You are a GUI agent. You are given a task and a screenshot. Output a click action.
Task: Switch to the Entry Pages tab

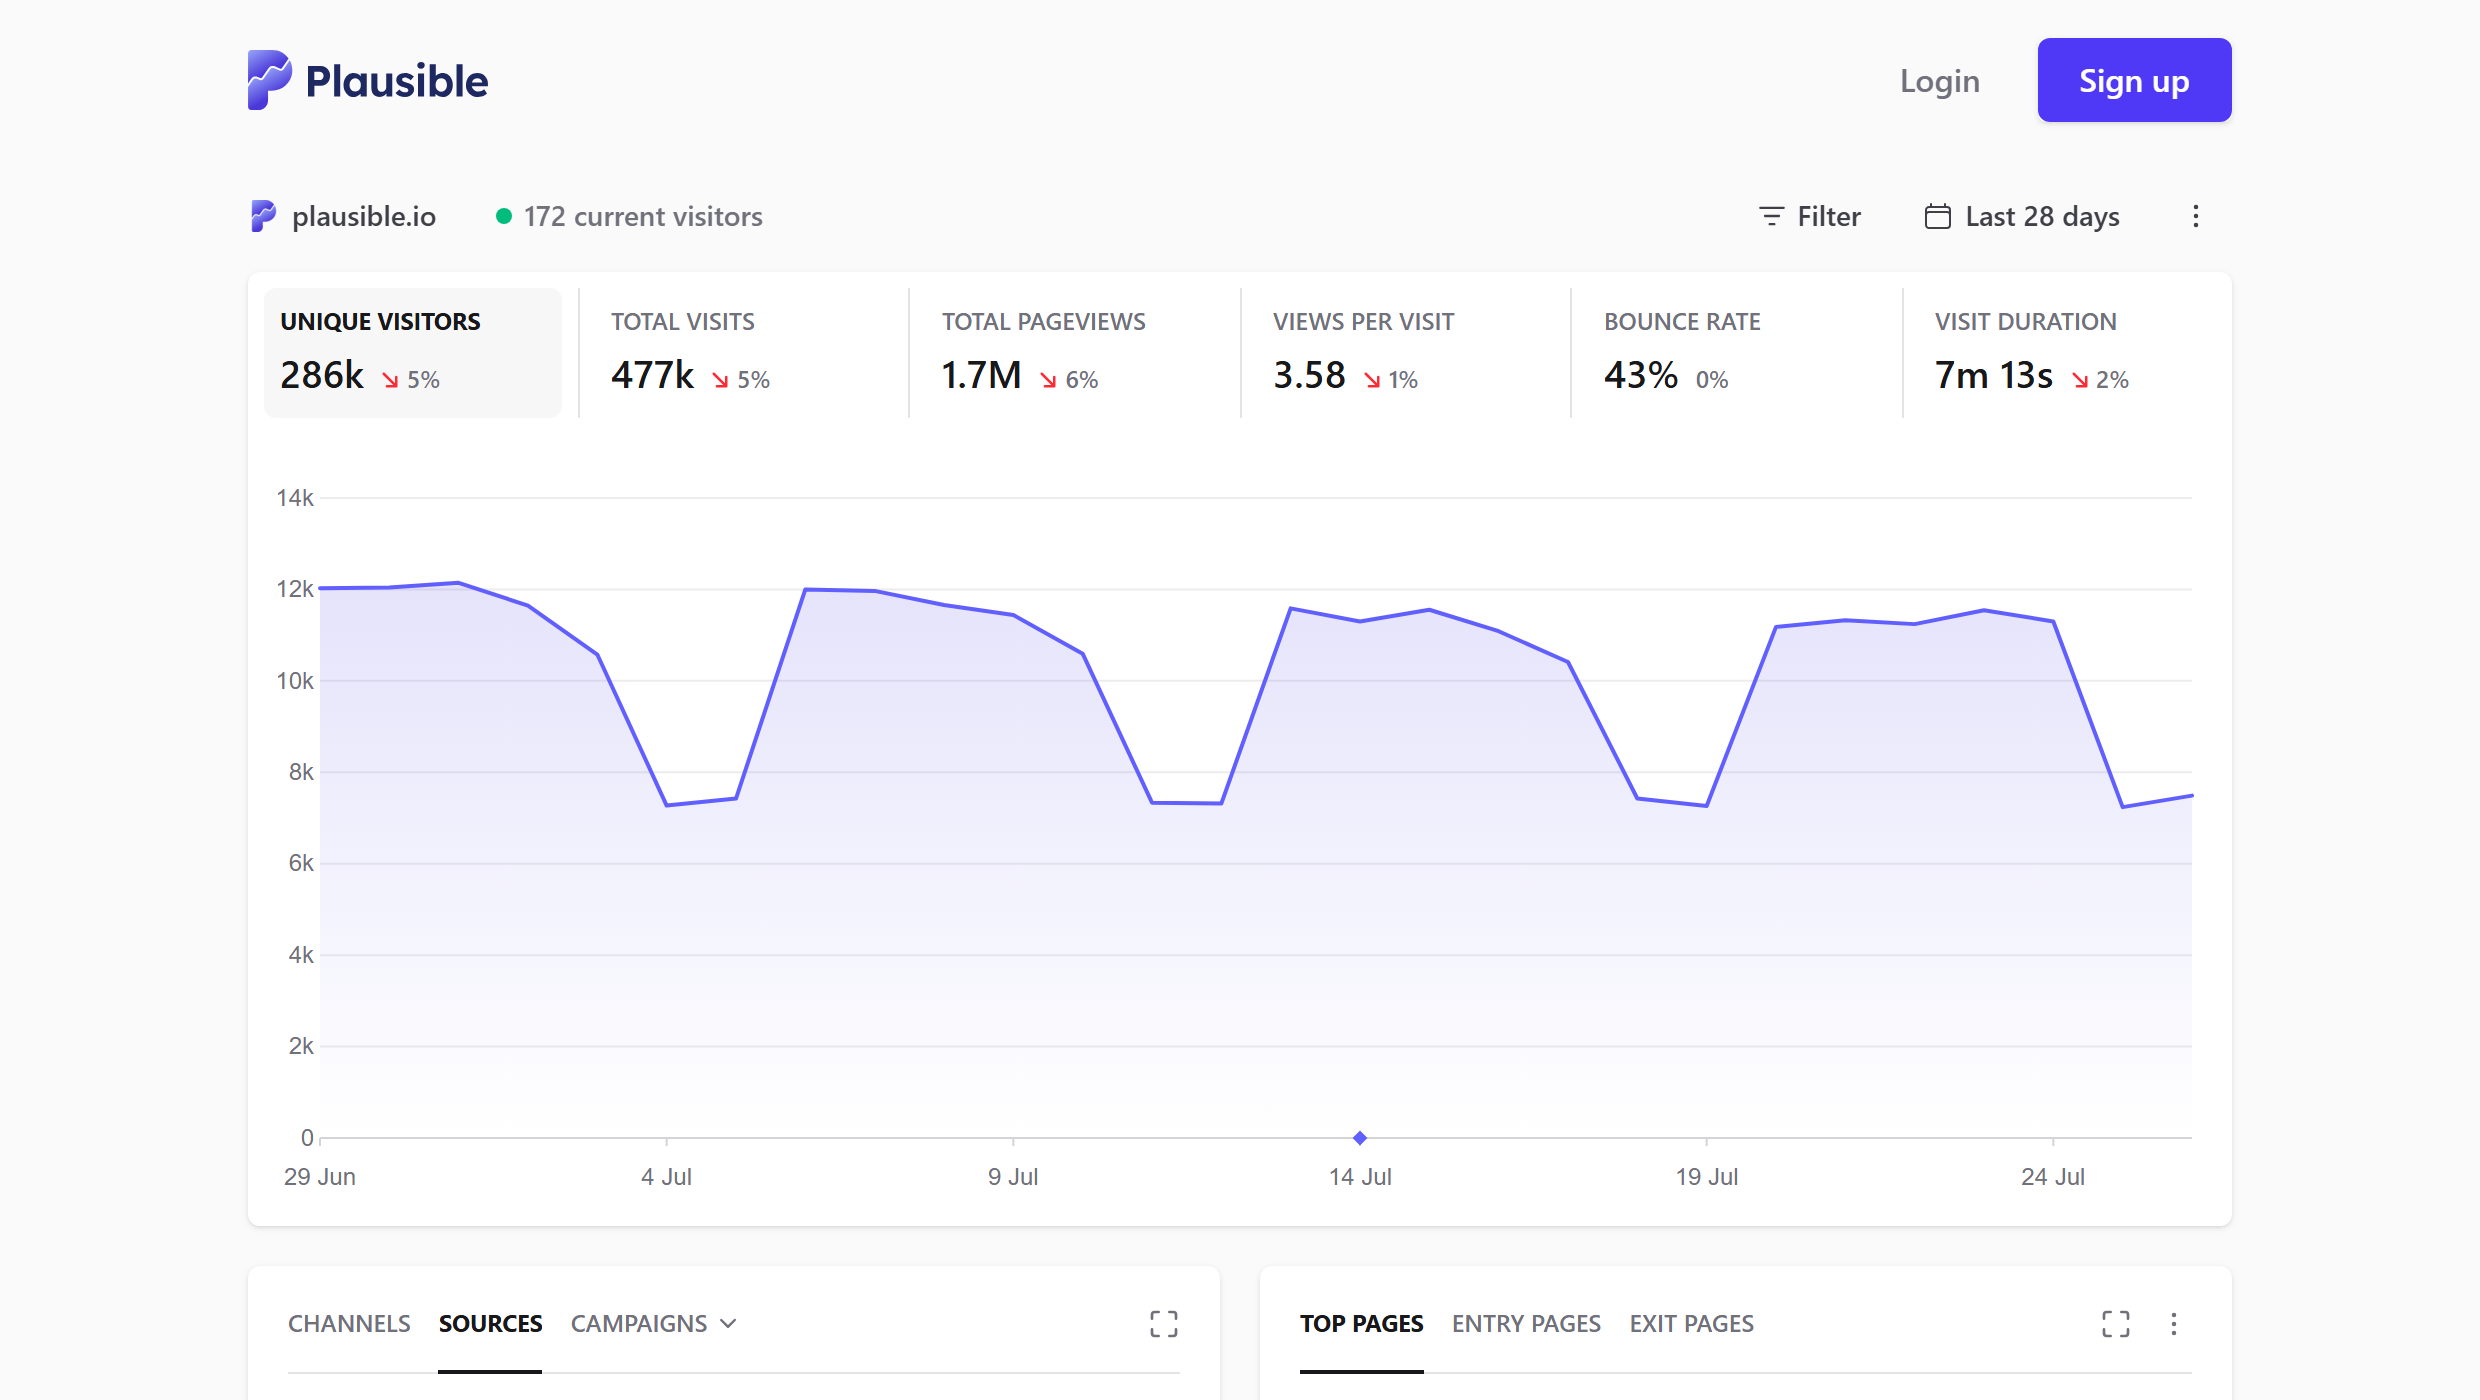pyautogui.click(x=1526, y=1324)
